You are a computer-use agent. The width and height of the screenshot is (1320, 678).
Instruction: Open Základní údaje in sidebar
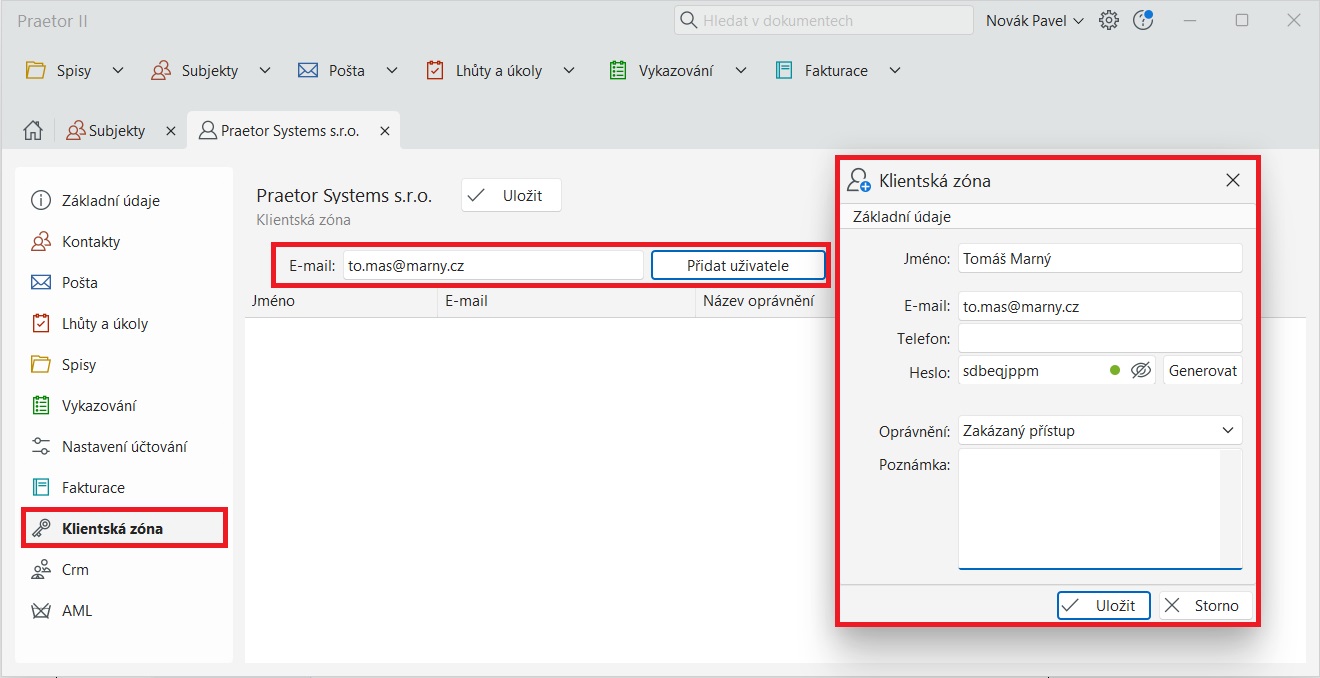pos(110,201)
